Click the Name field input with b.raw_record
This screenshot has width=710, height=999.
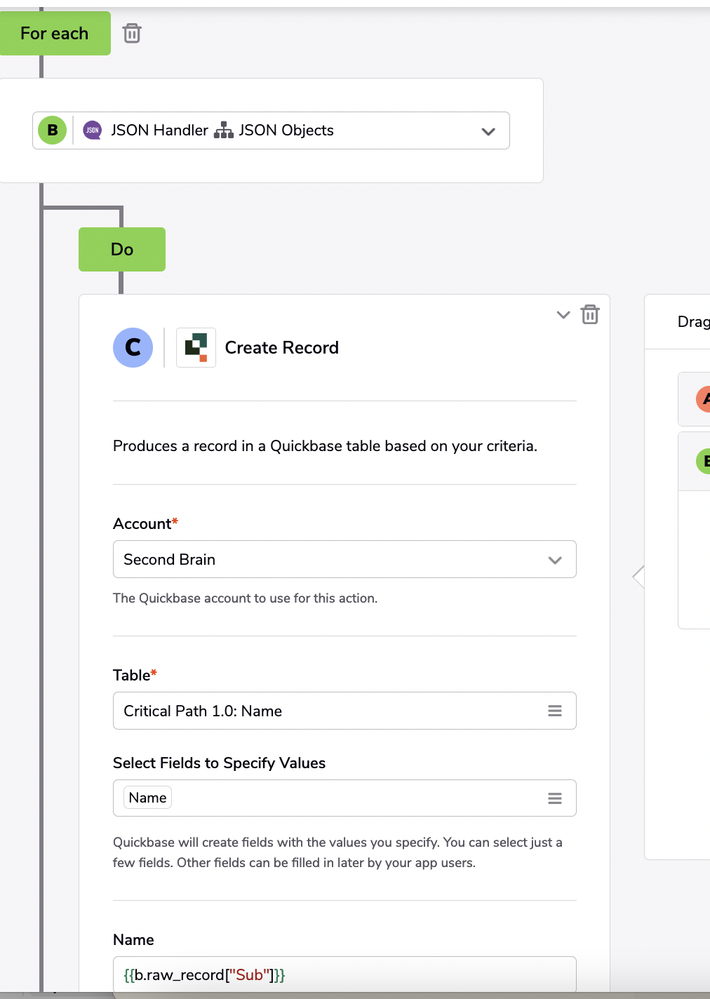coord(345,974)
